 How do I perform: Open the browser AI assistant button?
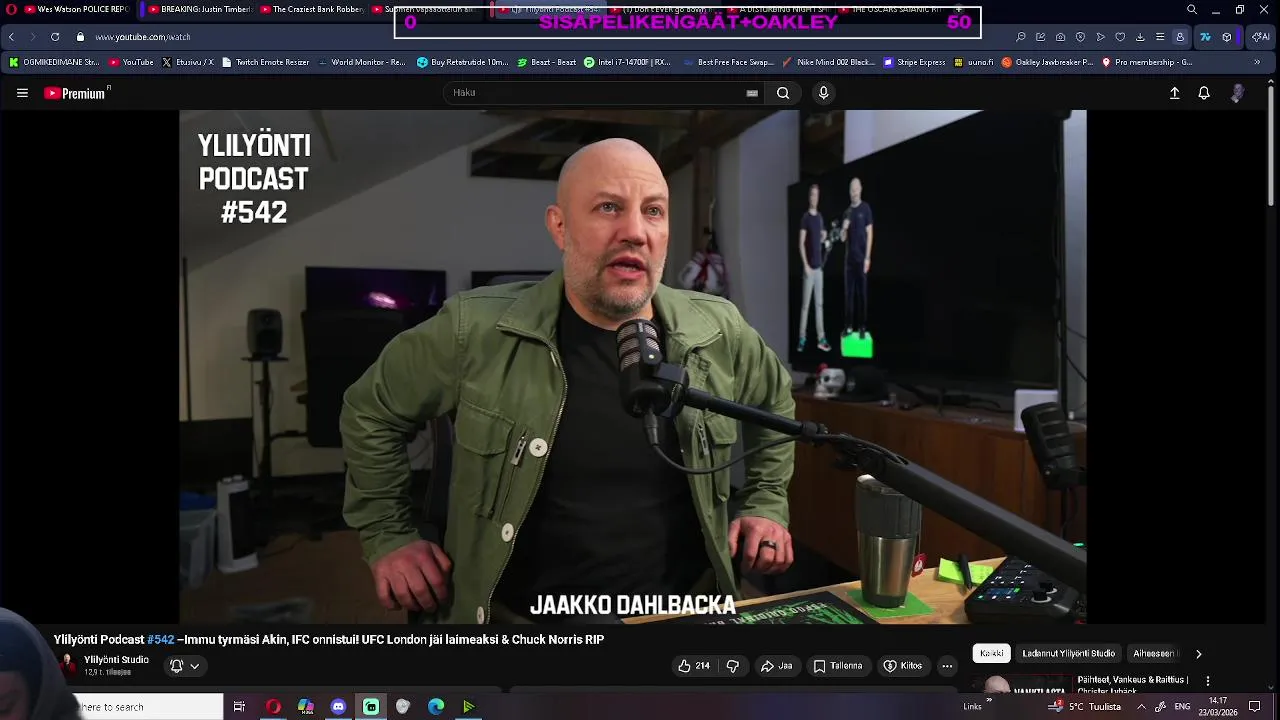[x=1262, y=37]
